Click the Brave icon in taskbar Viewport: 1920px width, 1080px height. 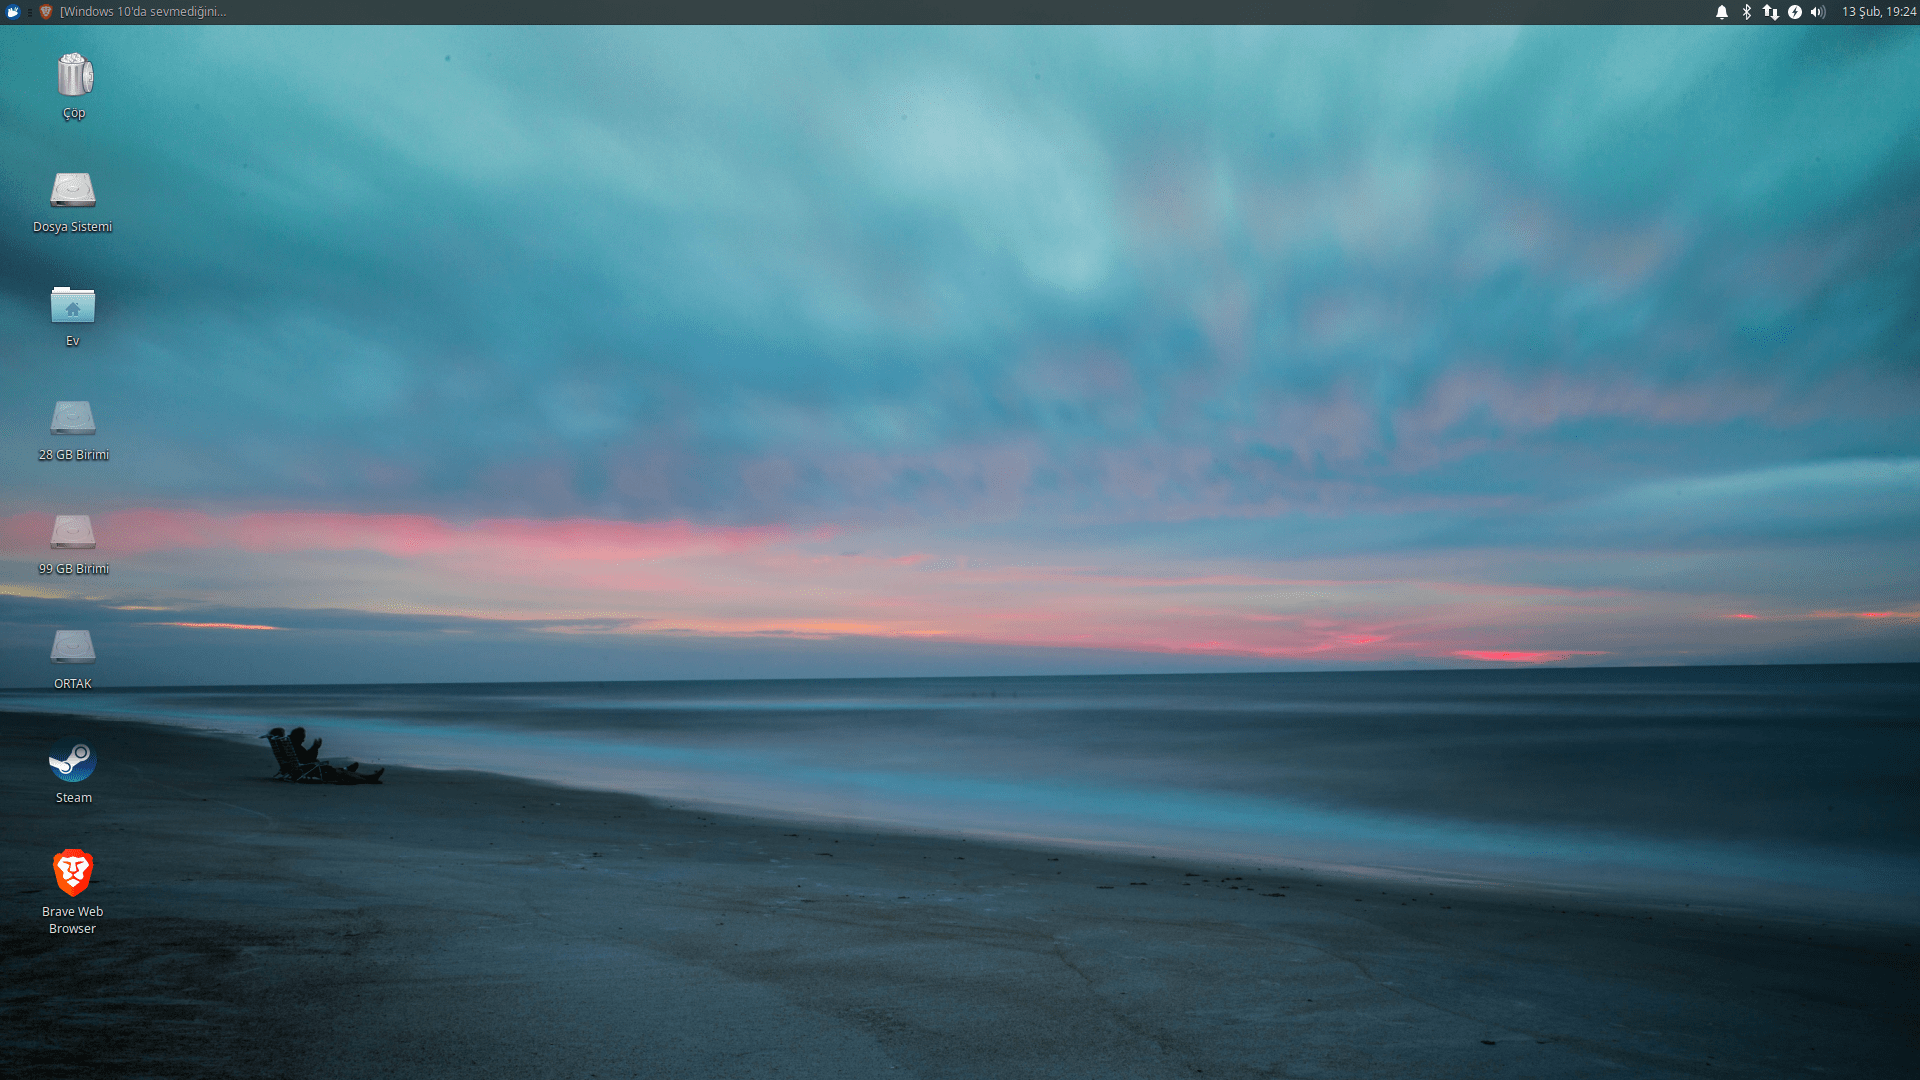46,12
